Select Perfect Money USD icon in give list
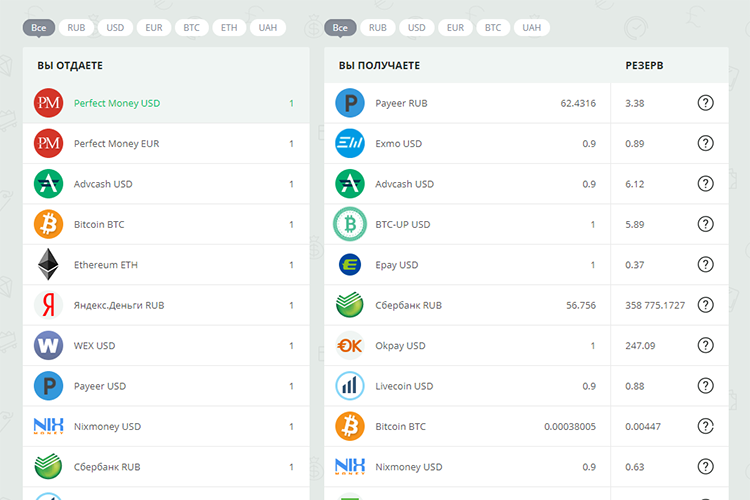Image resolution: width=750 pixels, height=500 pixels. pos(48,103)
